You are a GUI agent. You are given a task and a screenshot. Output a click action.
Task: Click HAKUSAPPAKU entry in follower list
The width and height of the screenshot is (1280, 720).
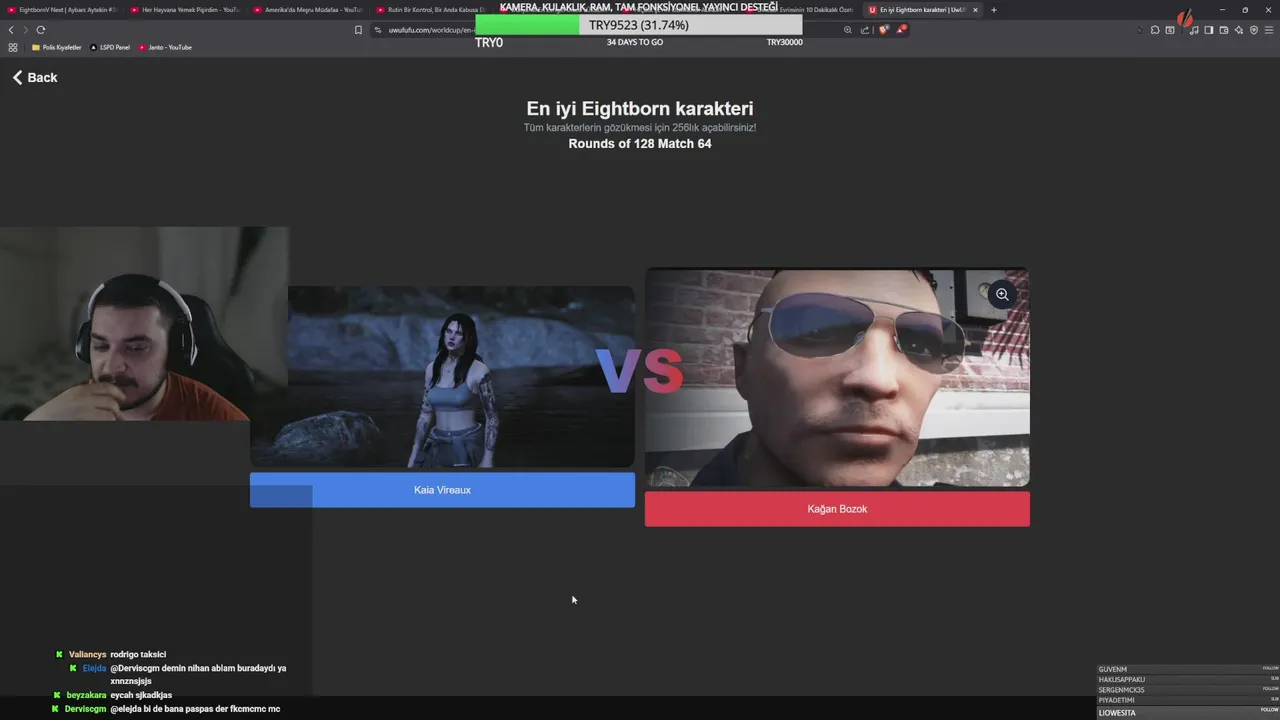[x=1188, y=680]
